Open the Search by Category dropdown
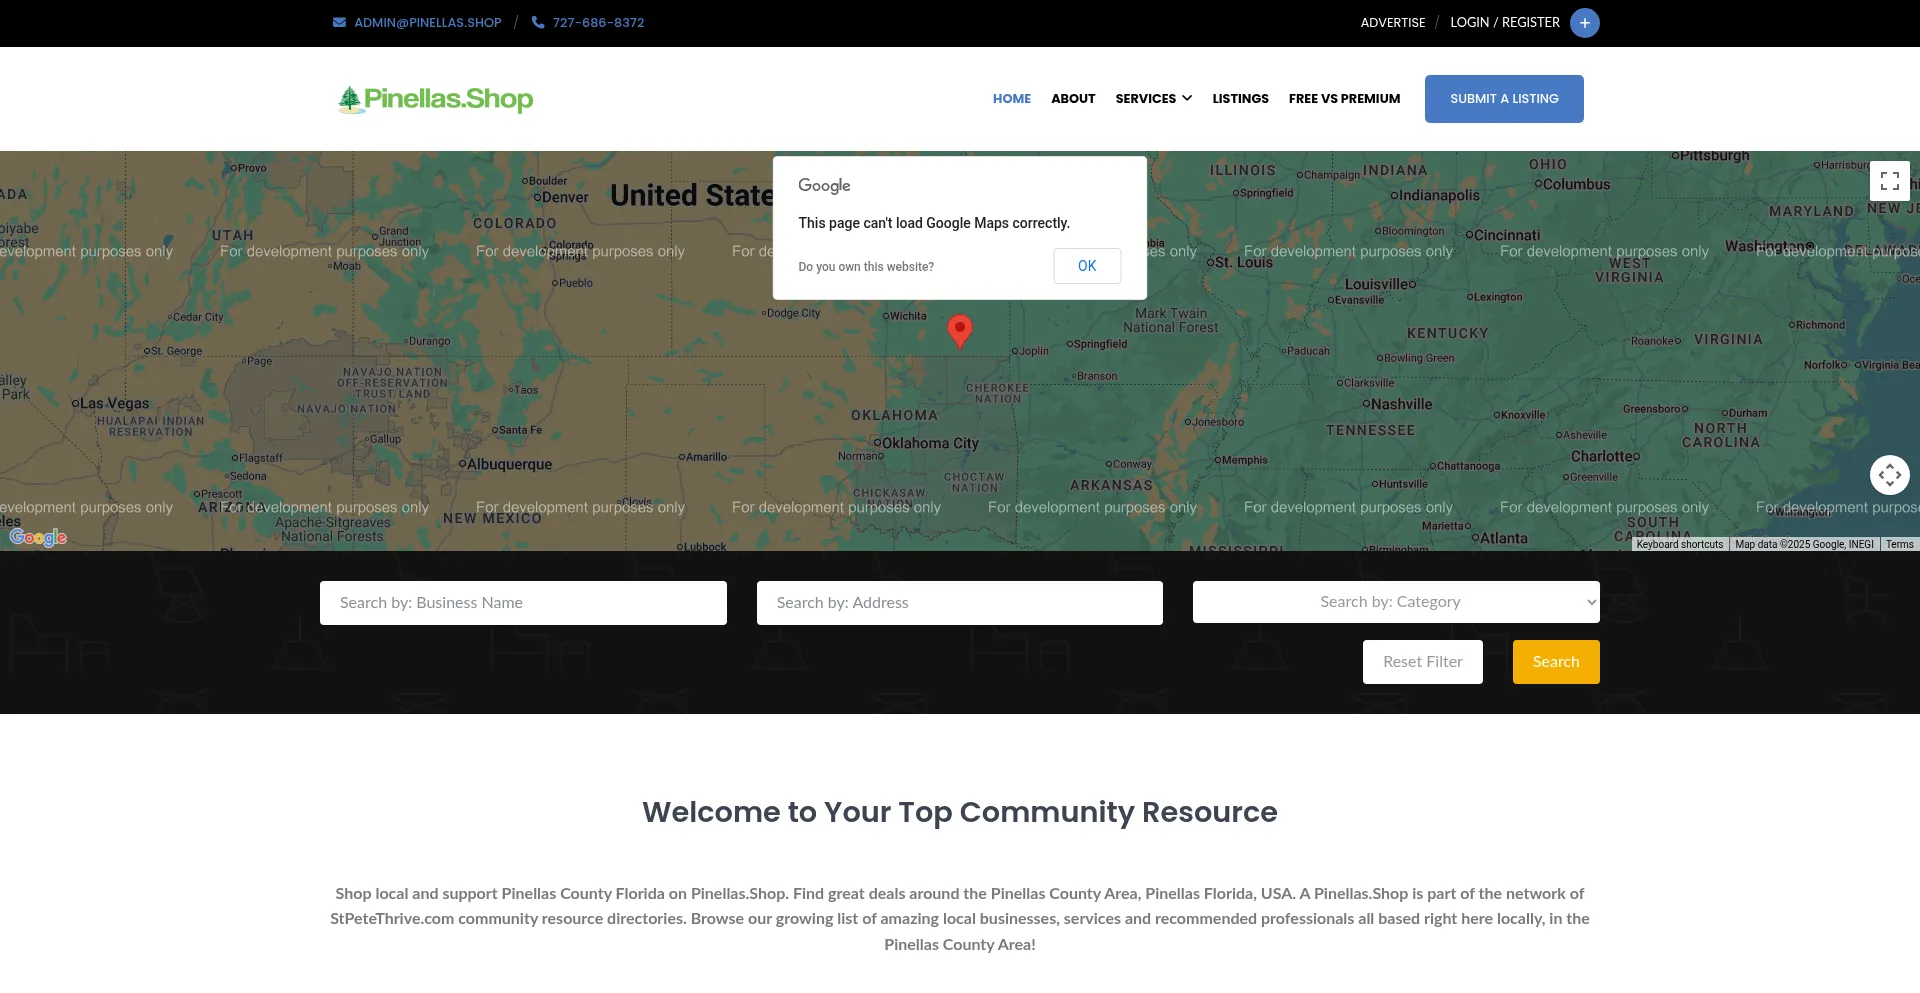Screen dimensions: 1920x993 1396,602
